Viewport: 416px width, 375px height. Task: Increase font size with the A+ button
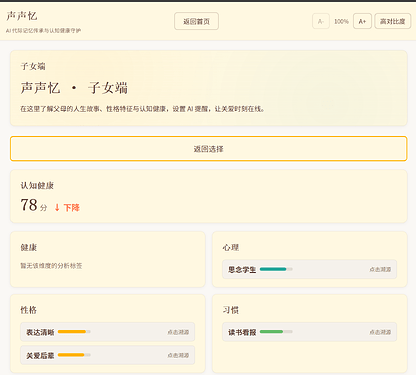click(362, 21)
